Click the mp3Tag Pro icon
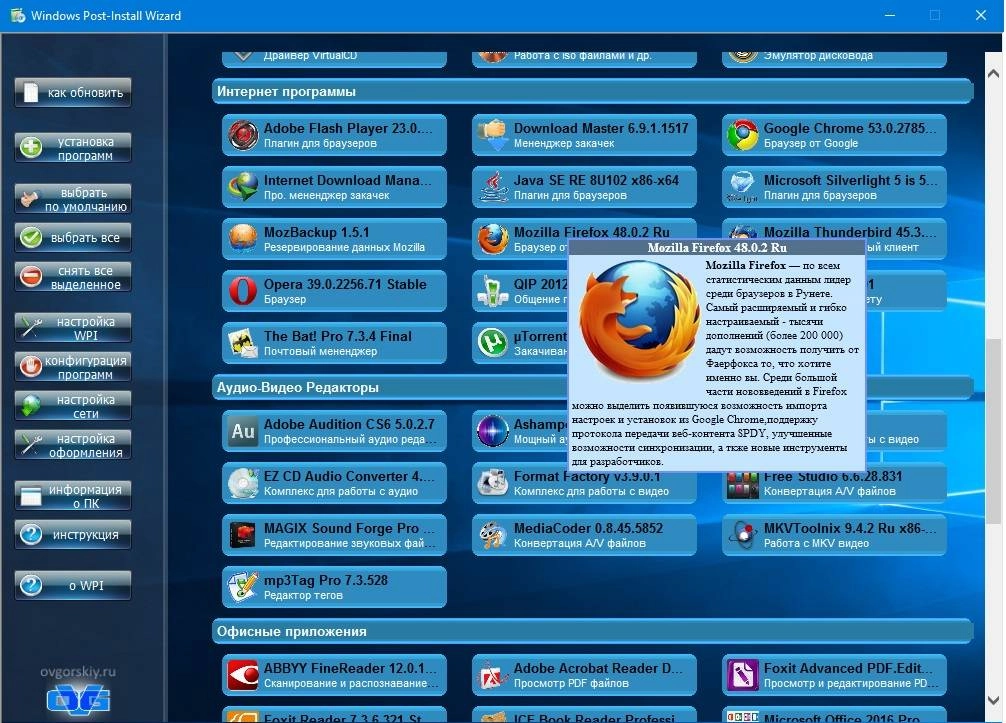The height and width of the screenshot is (723, 1006). [243, 587]
